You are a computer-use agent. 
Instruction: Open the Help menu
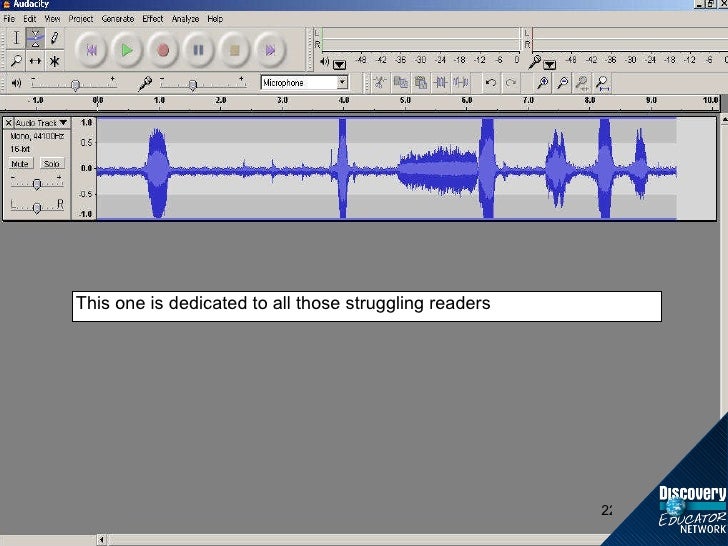point(215,19)
